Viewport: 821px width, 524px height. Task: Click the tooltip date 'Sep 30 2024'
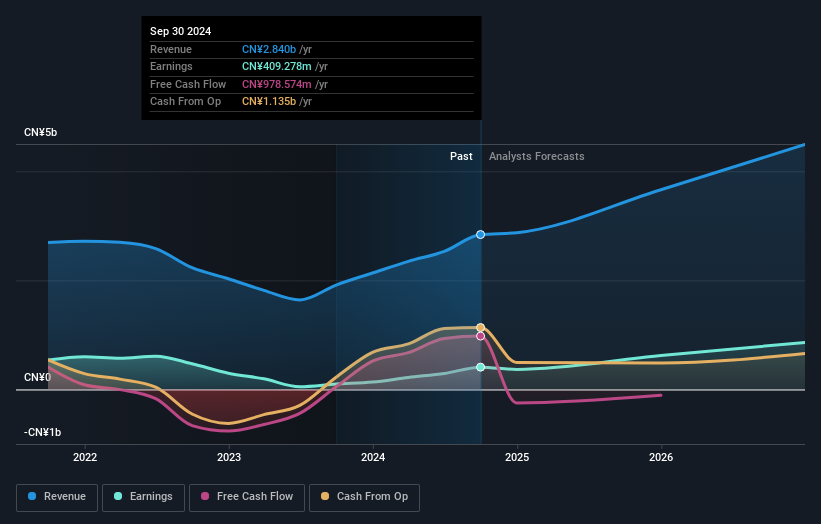tap(181, 31)
